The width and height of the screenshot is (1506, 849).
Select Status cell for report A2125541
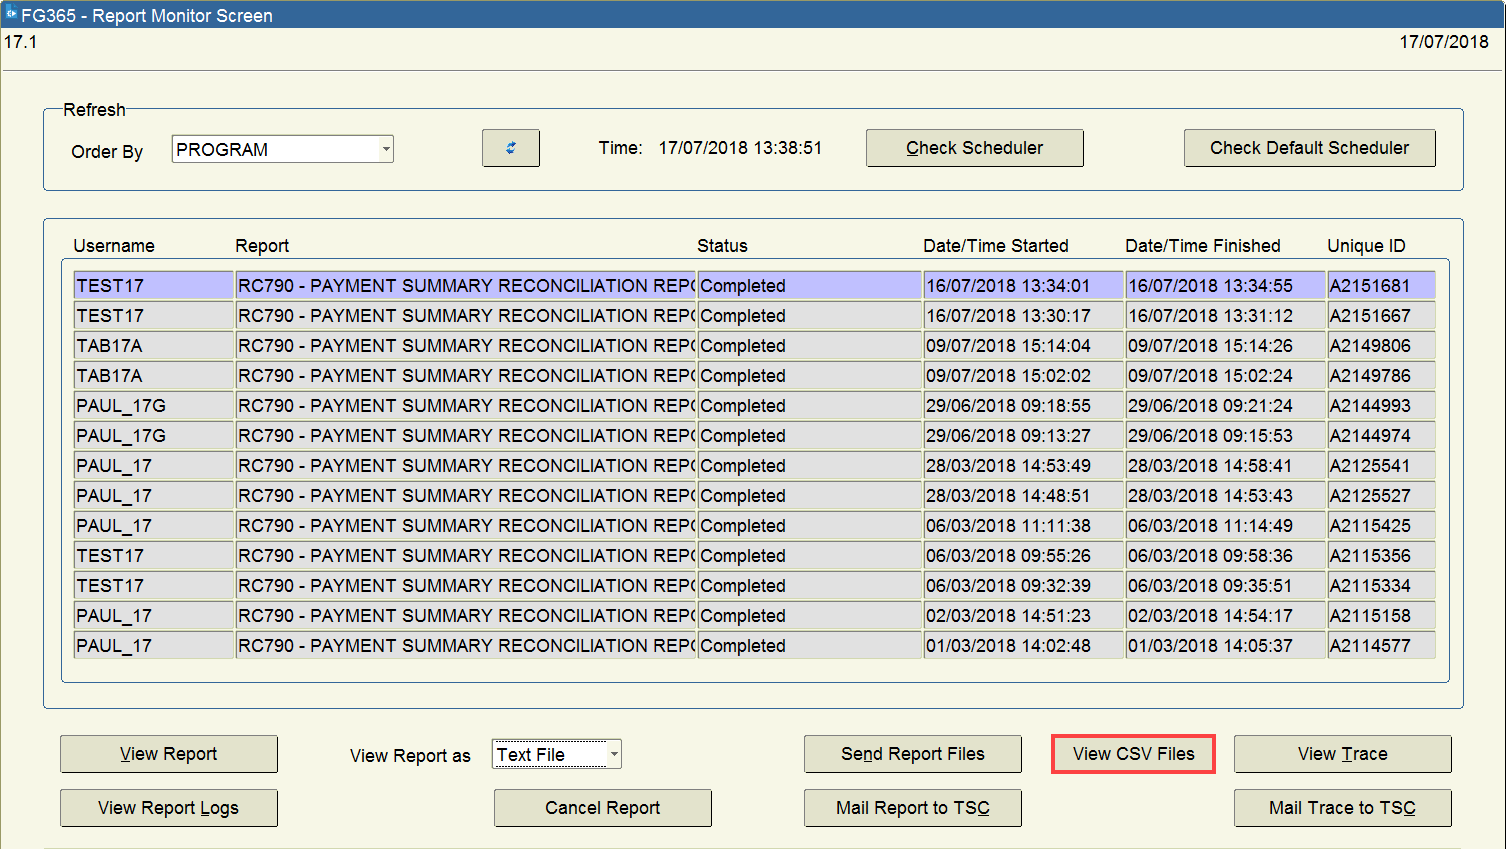click(808, 466)
